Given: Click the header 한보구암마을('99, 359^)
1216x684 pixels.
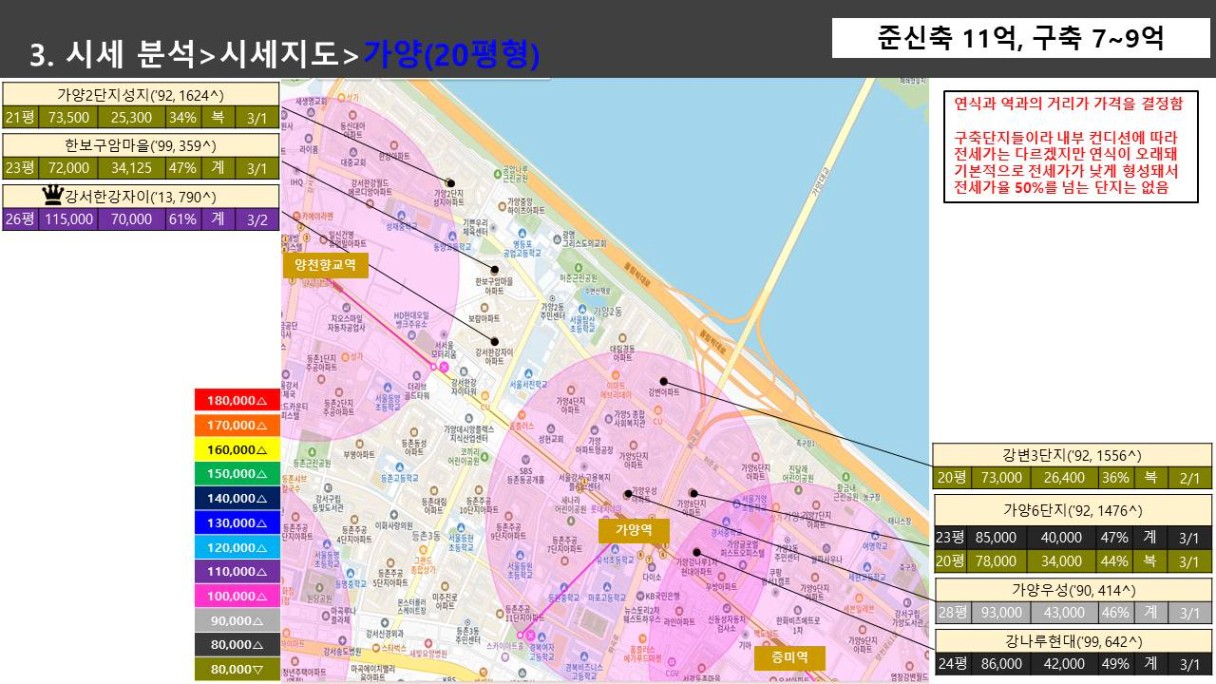Looking at the screenshot, I should click(141, 144).
